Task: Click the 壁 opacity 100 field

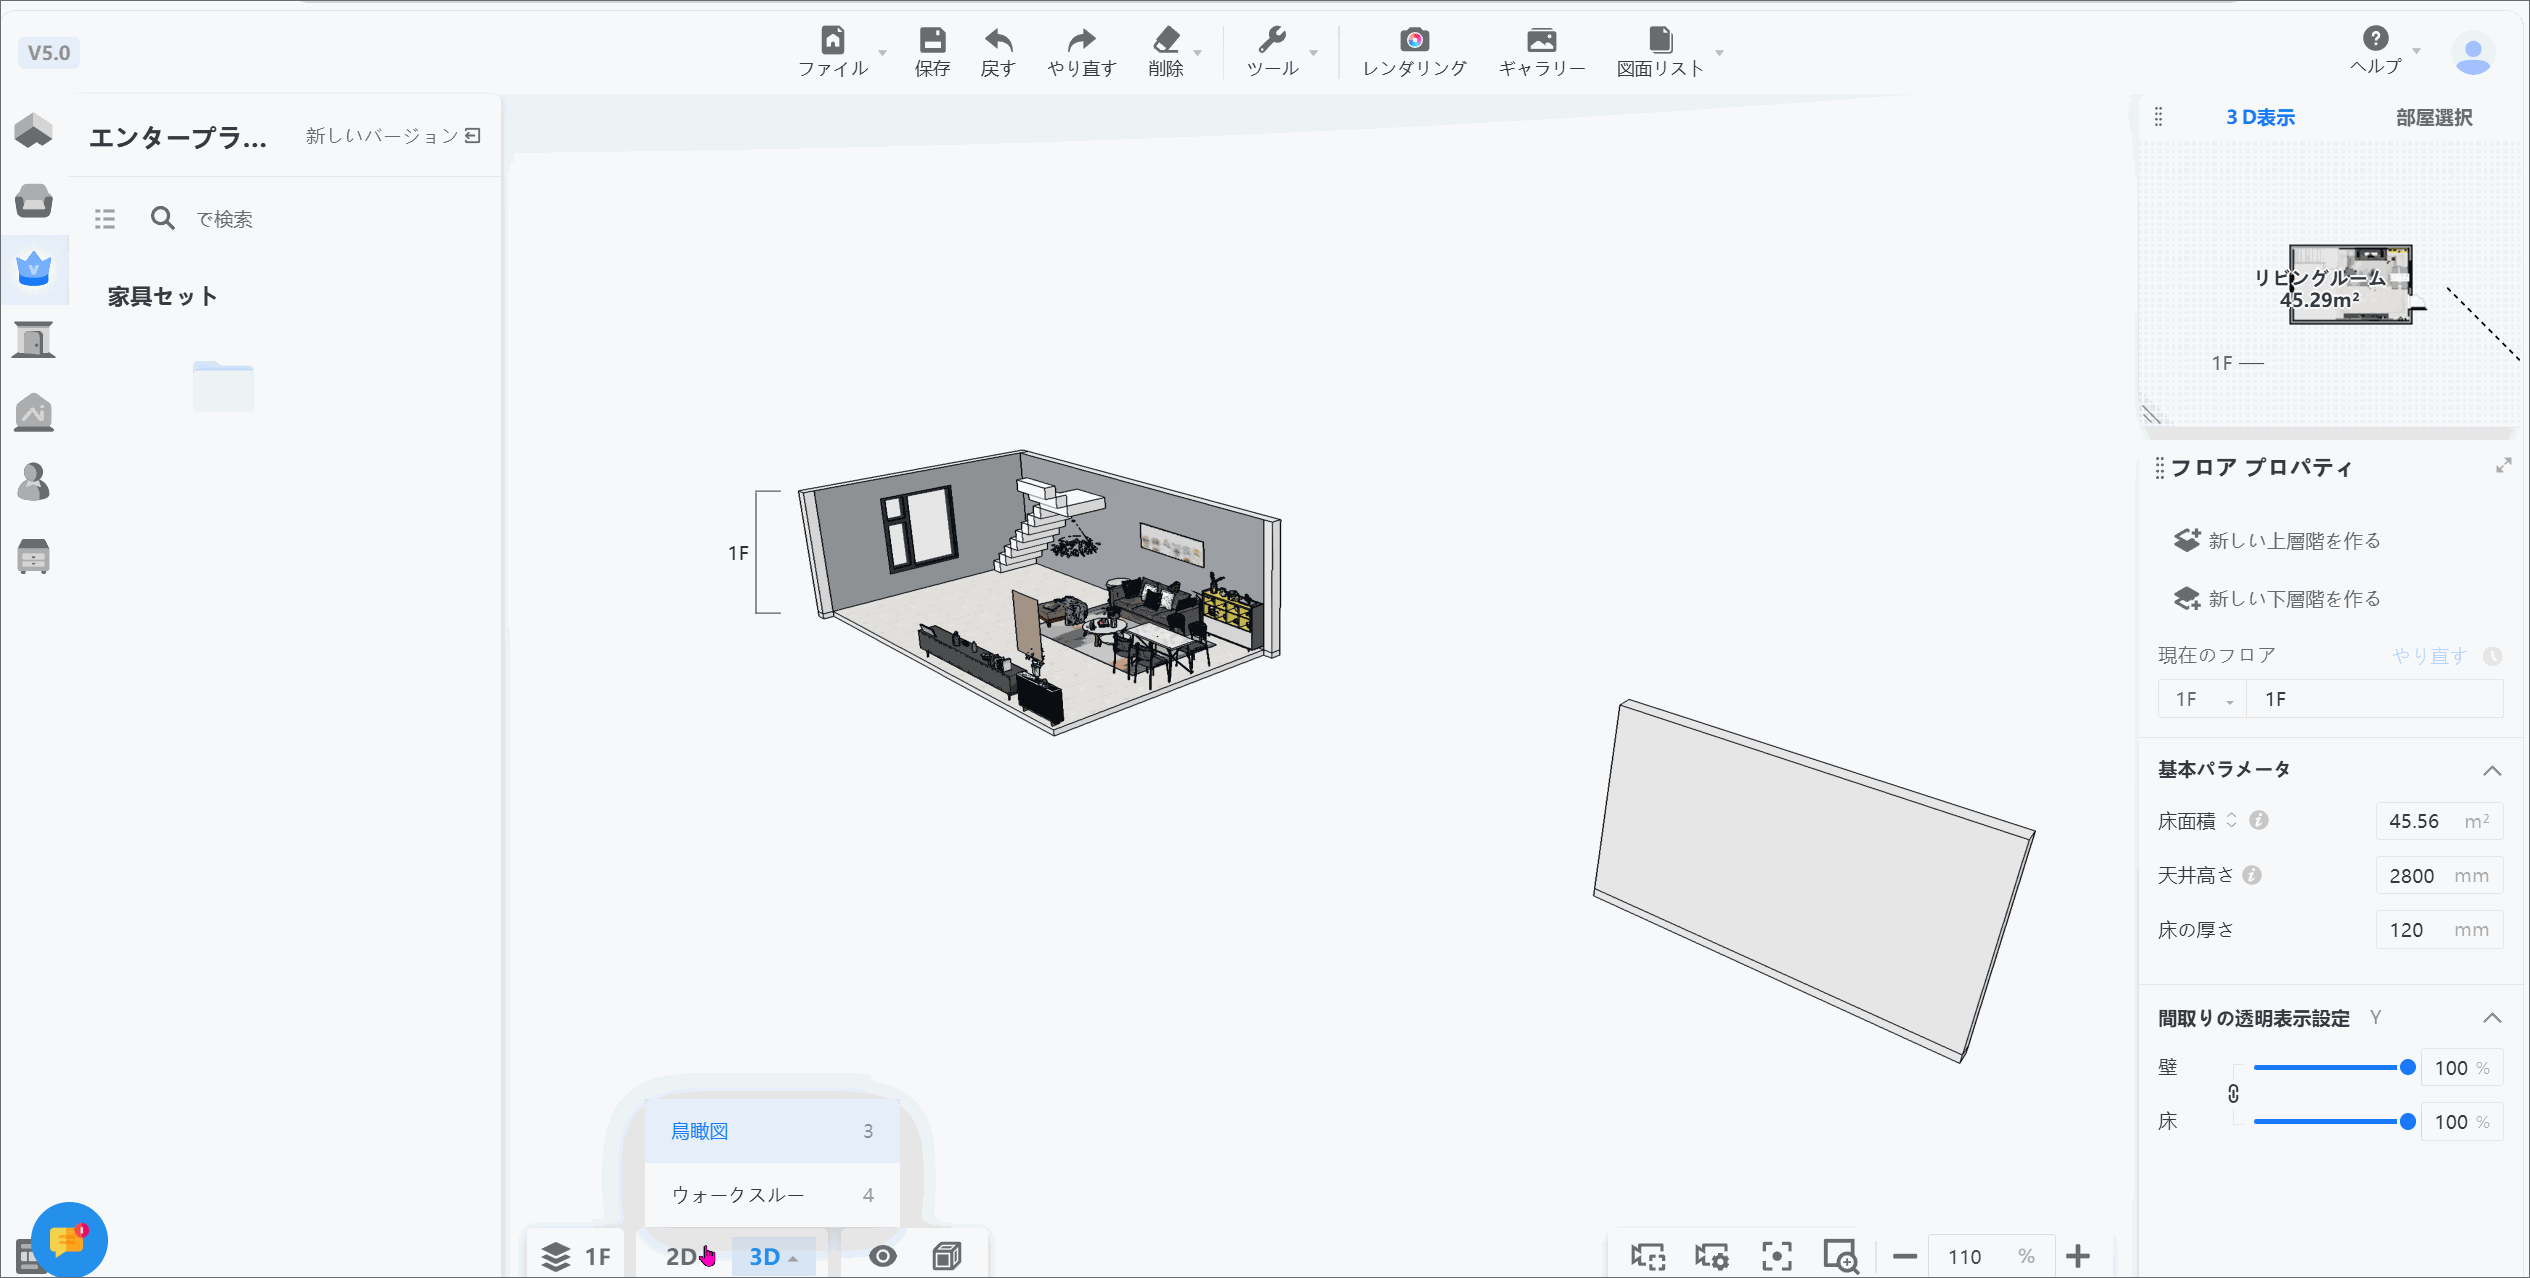Action: point(2461,1067)
